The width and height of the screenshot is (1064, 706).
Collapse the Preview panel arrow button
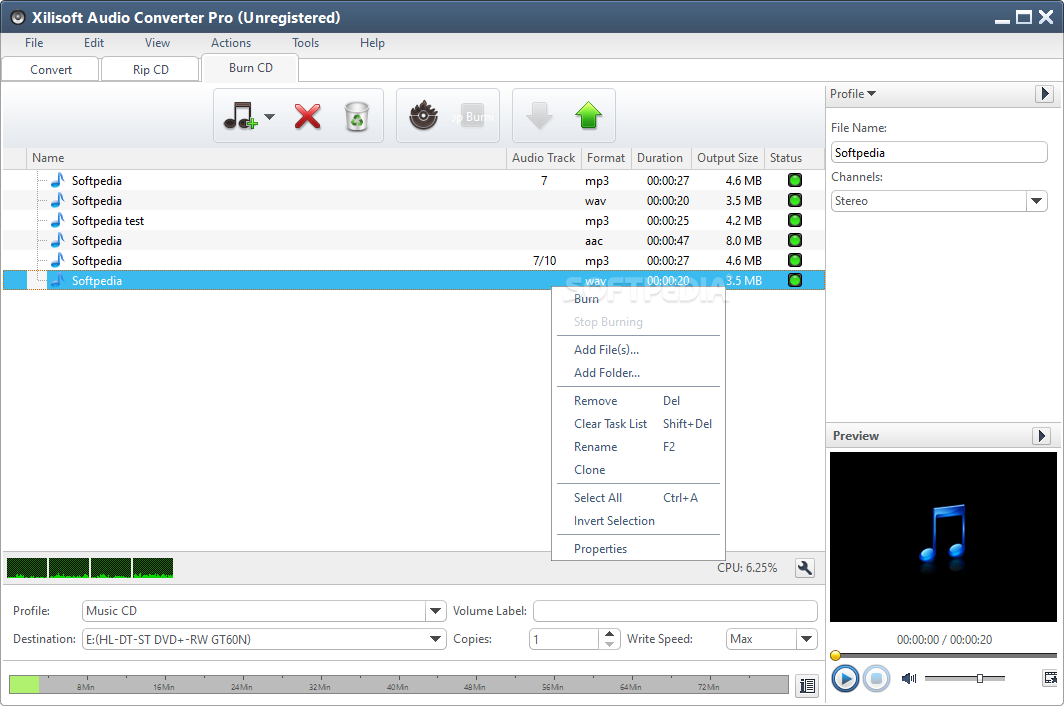[1041, 436]
